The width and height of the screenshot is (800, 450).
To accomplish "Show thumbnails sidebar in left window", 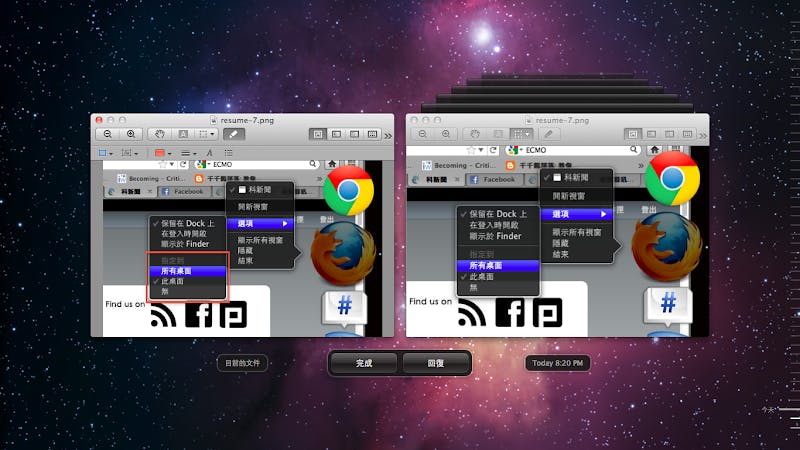I will (336, 134).
